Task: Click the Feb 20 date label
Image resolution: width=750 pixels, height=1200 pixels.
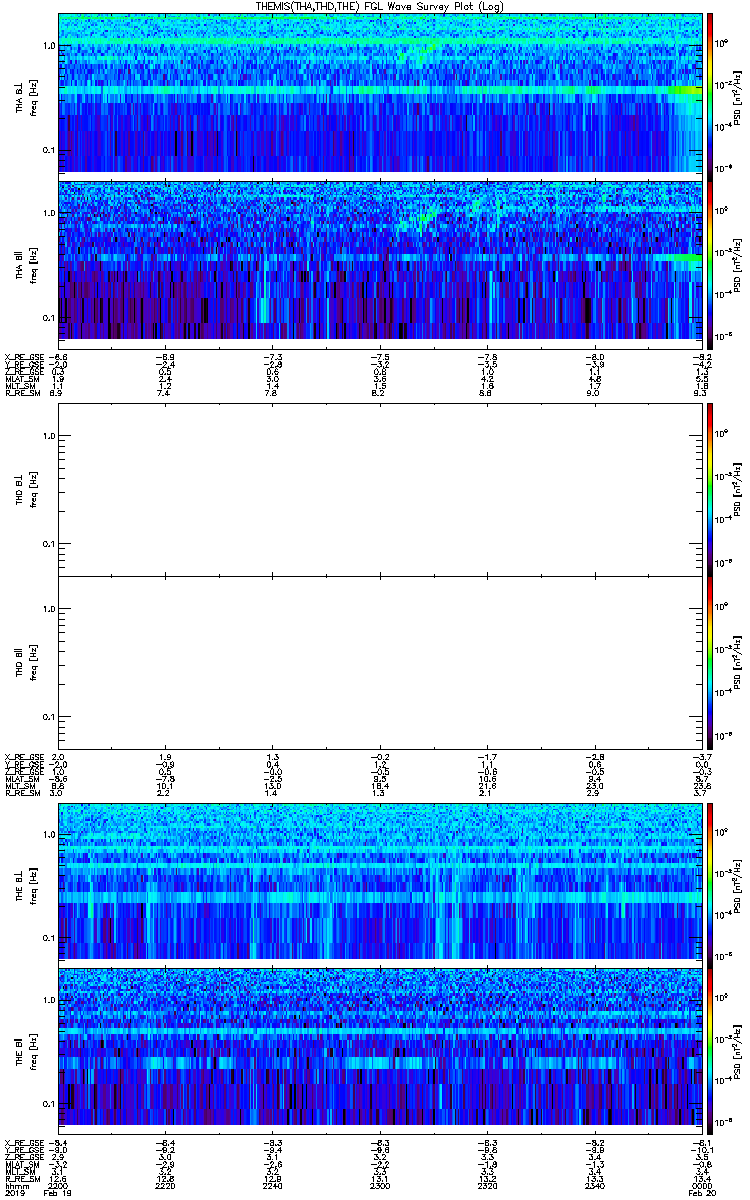Action: point(701,1192)
